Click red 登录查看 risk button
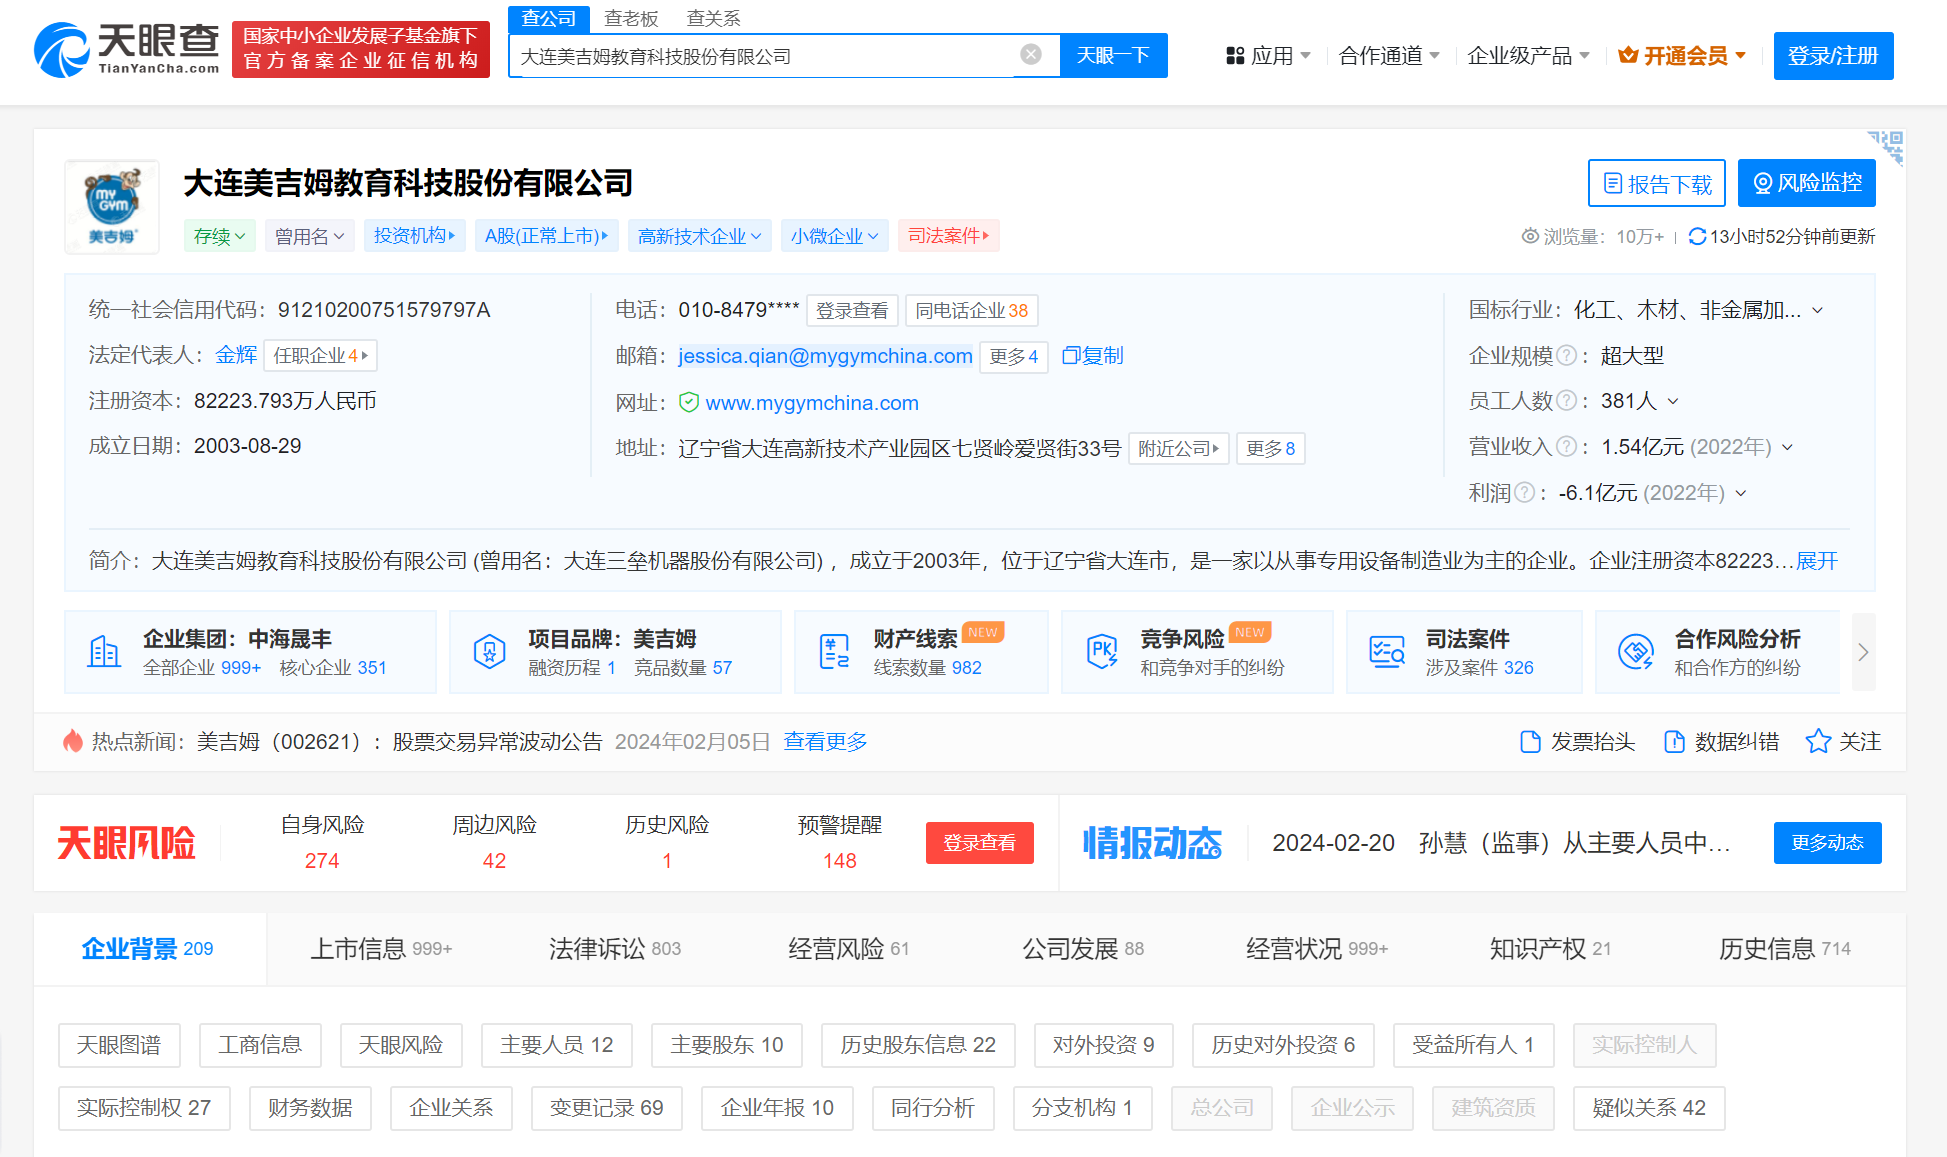This screenshot has height=1157, width=1947. 979,843
